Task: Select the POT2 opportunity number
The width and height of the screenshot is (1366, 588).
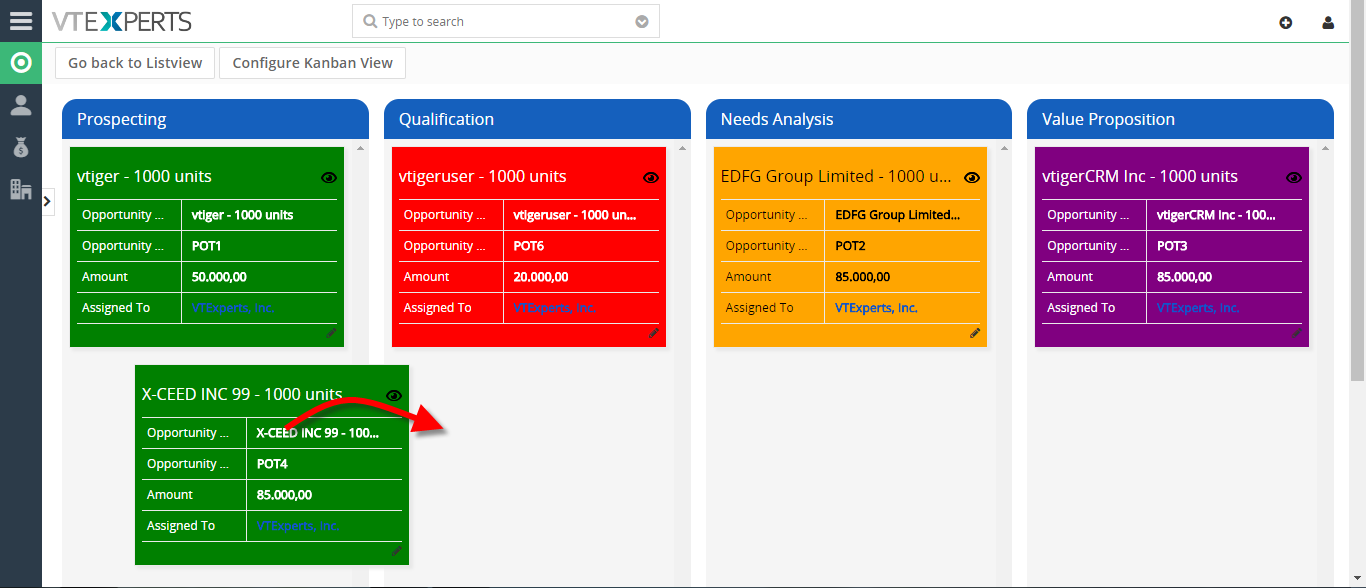Action: click(x=850, y=246)
